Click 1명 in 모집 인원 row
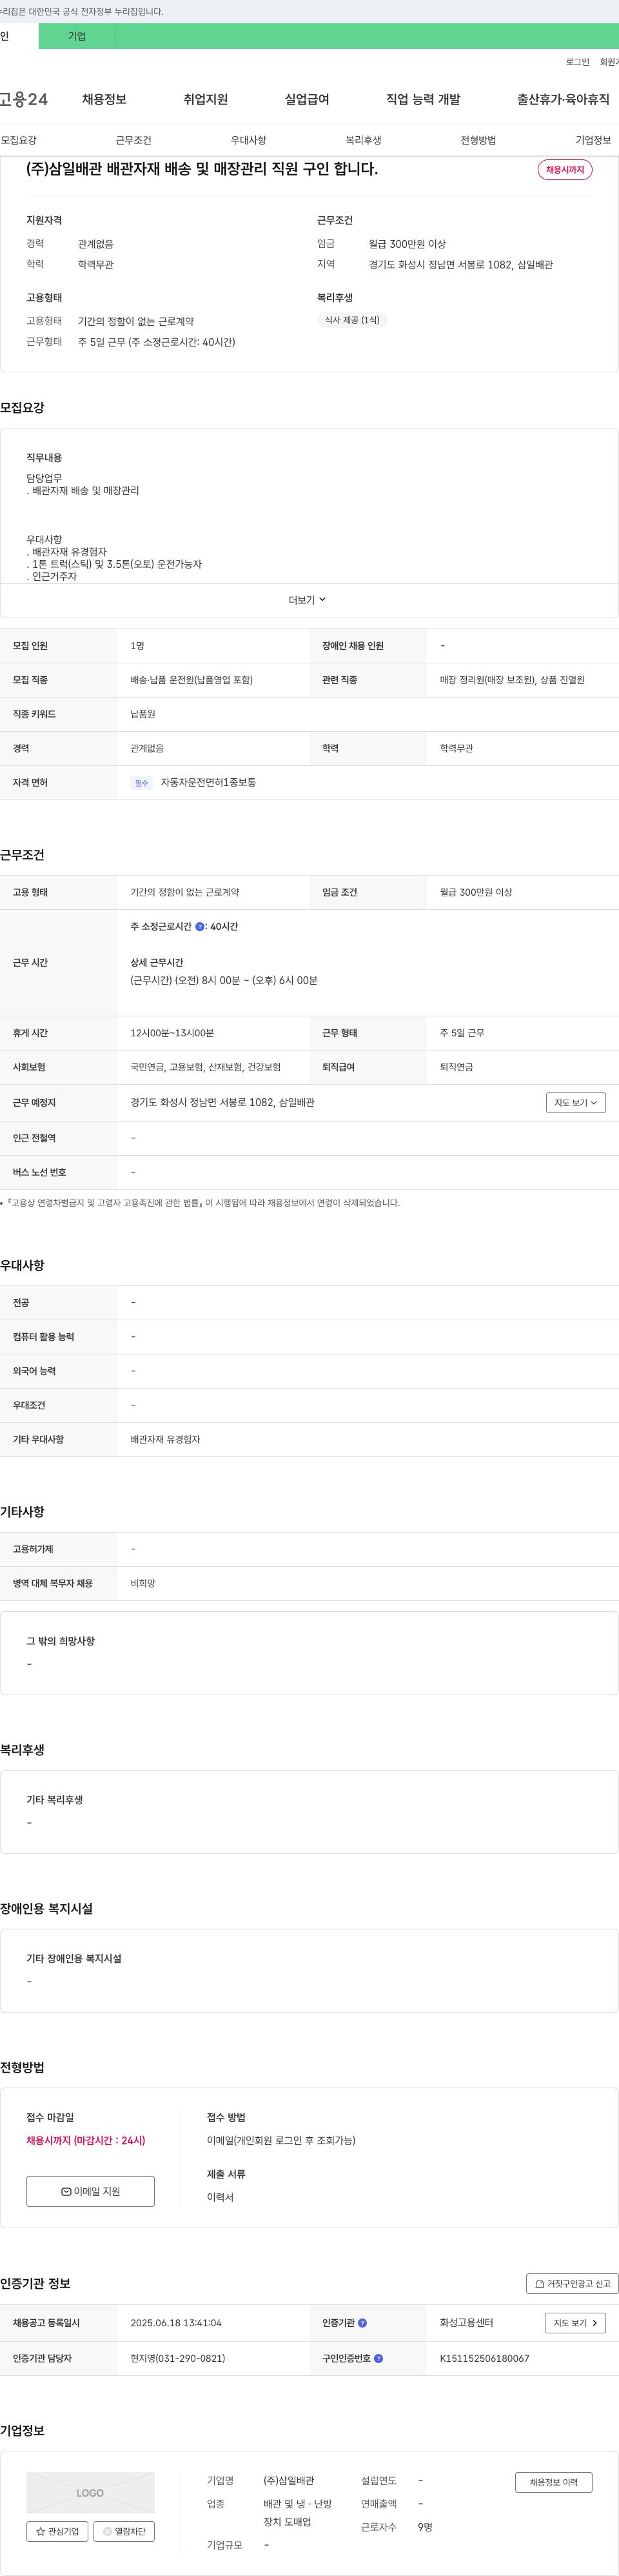Screen dimensions: 619x2576 (137, 646)
